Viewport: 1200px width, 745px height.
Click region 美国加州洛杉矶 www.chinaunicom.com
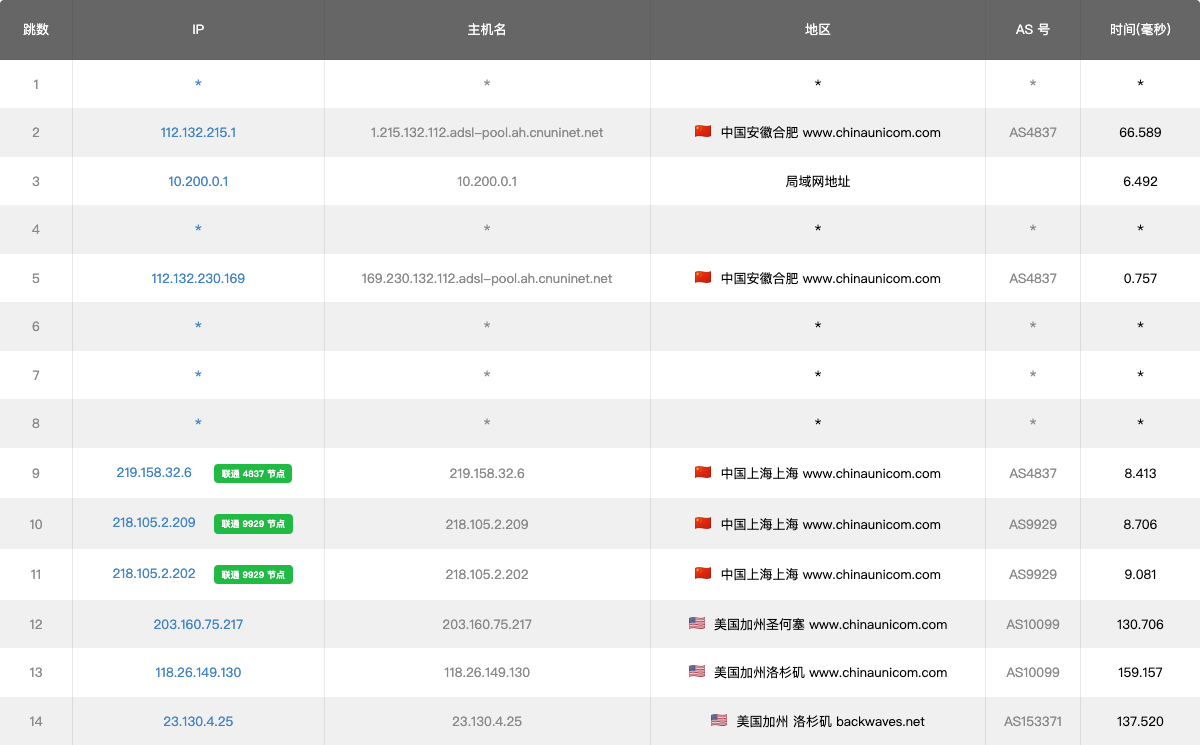pyautogui.click(x=830, y=672)
